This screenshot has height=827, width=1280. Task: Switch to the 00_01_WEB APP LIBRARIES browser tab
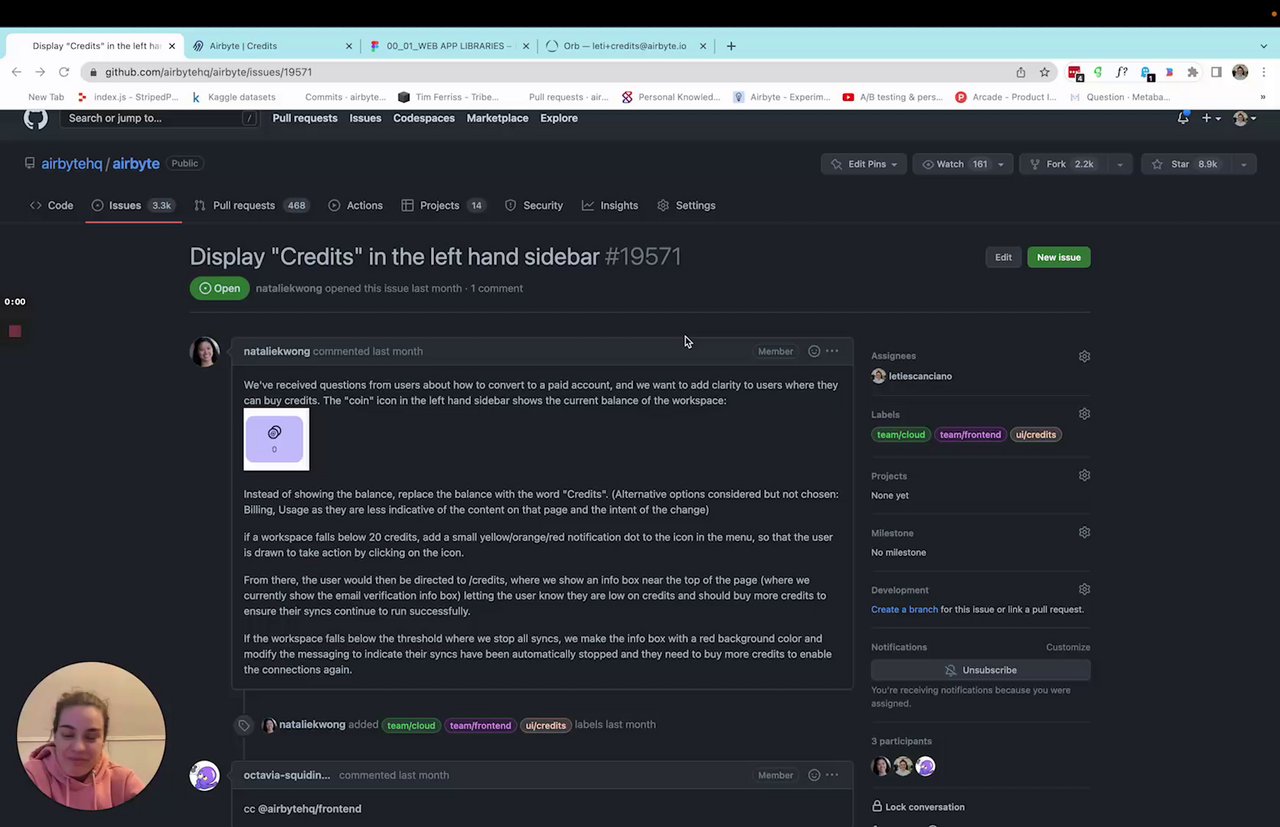[x=448, y=46]
